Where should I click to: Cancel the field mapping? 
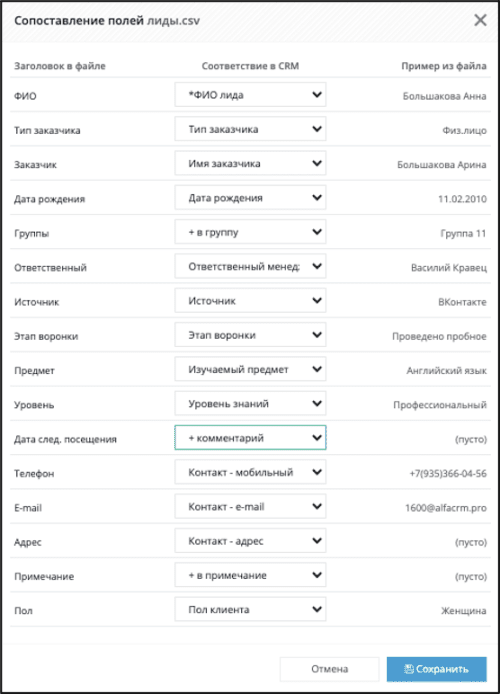coord(330,669)
